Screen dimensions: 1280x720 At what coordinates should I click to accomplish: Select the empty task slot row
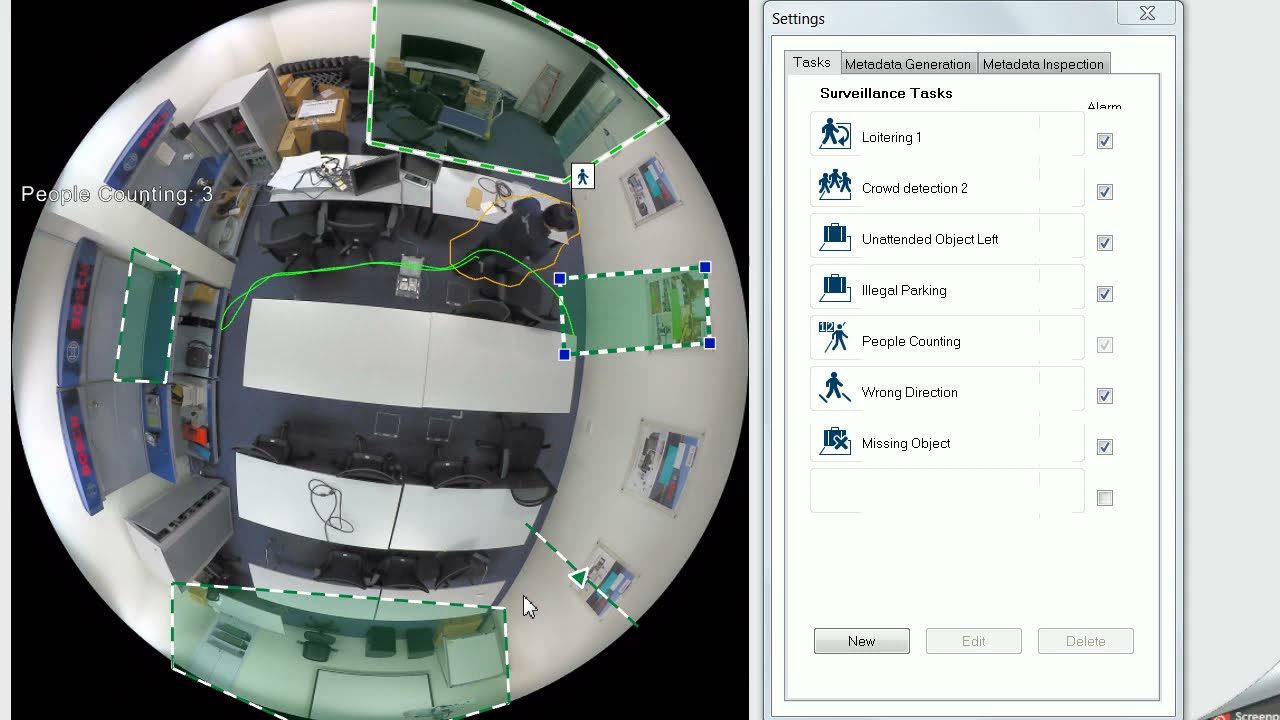point(947,492)
